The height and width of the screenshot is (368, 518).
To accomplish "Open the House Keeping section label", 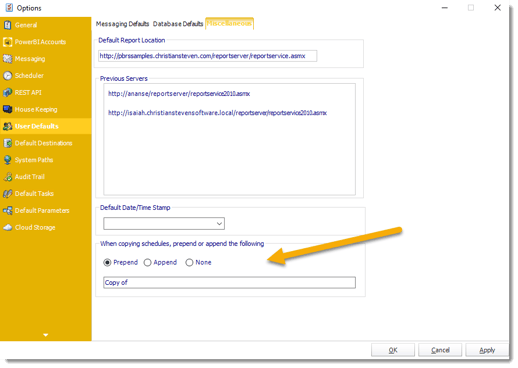I will pyautogui.click(x=36, y=110).
